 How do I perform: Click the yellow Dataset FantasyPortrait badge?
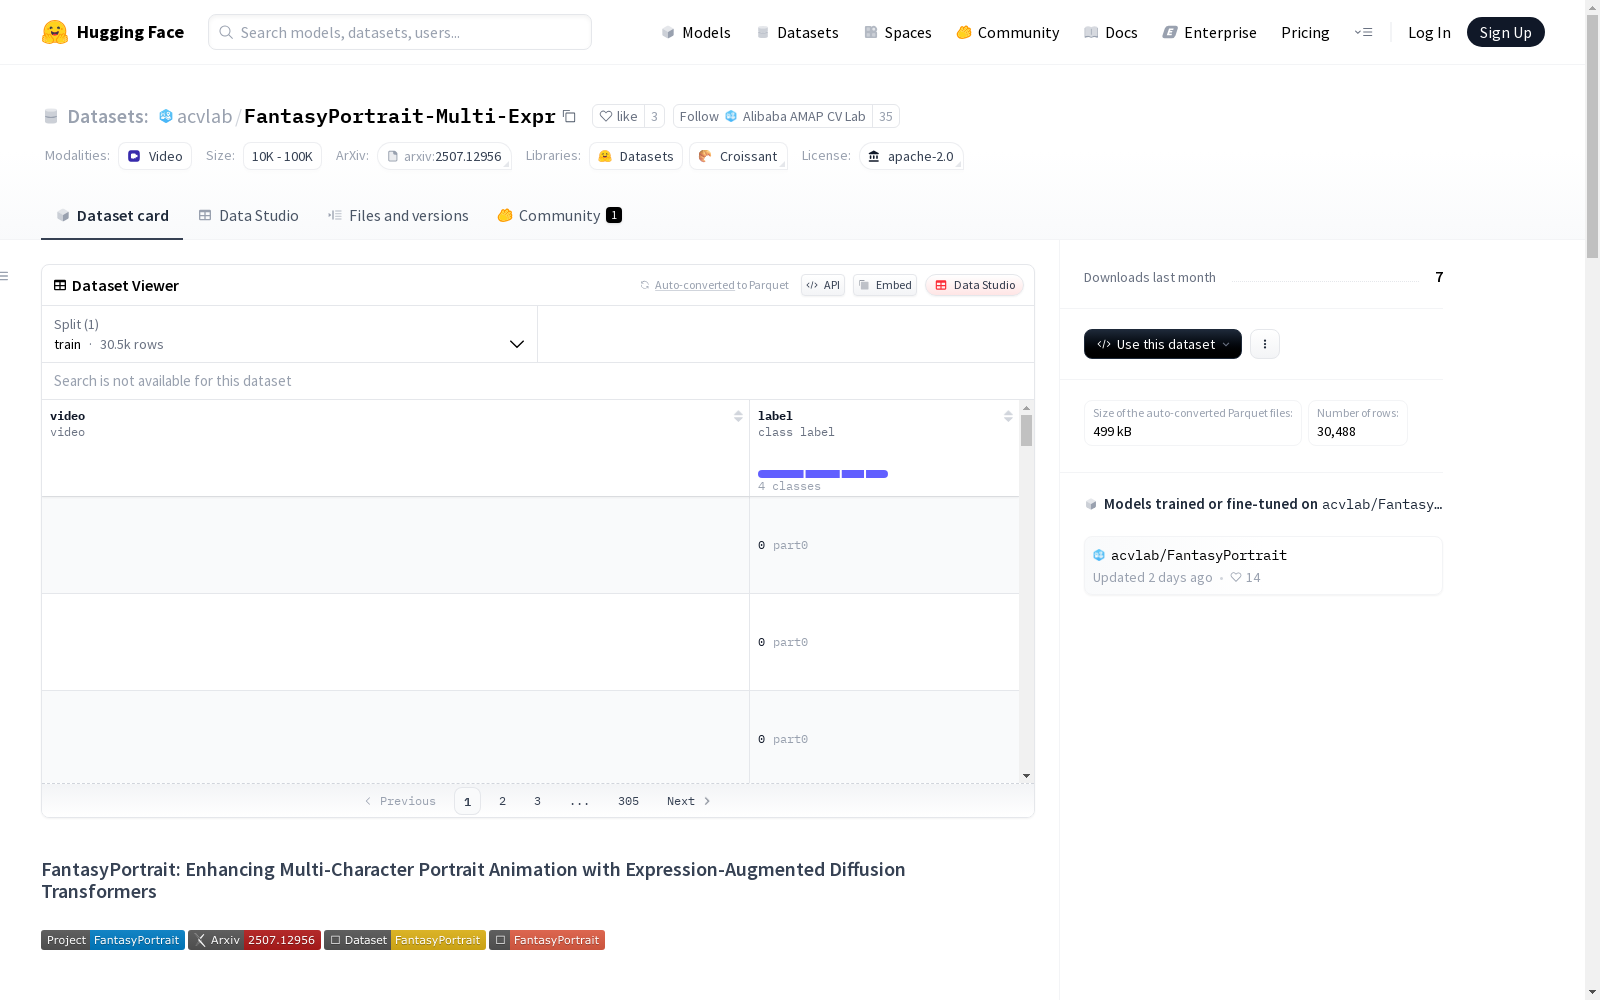(x=405, y=940)
